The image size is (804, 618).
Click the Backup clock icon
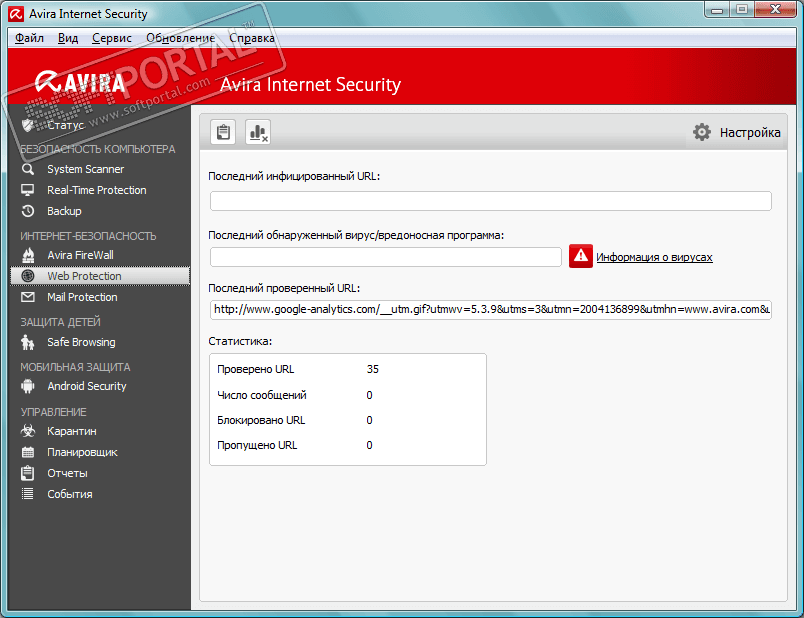[x=28, y=211]
